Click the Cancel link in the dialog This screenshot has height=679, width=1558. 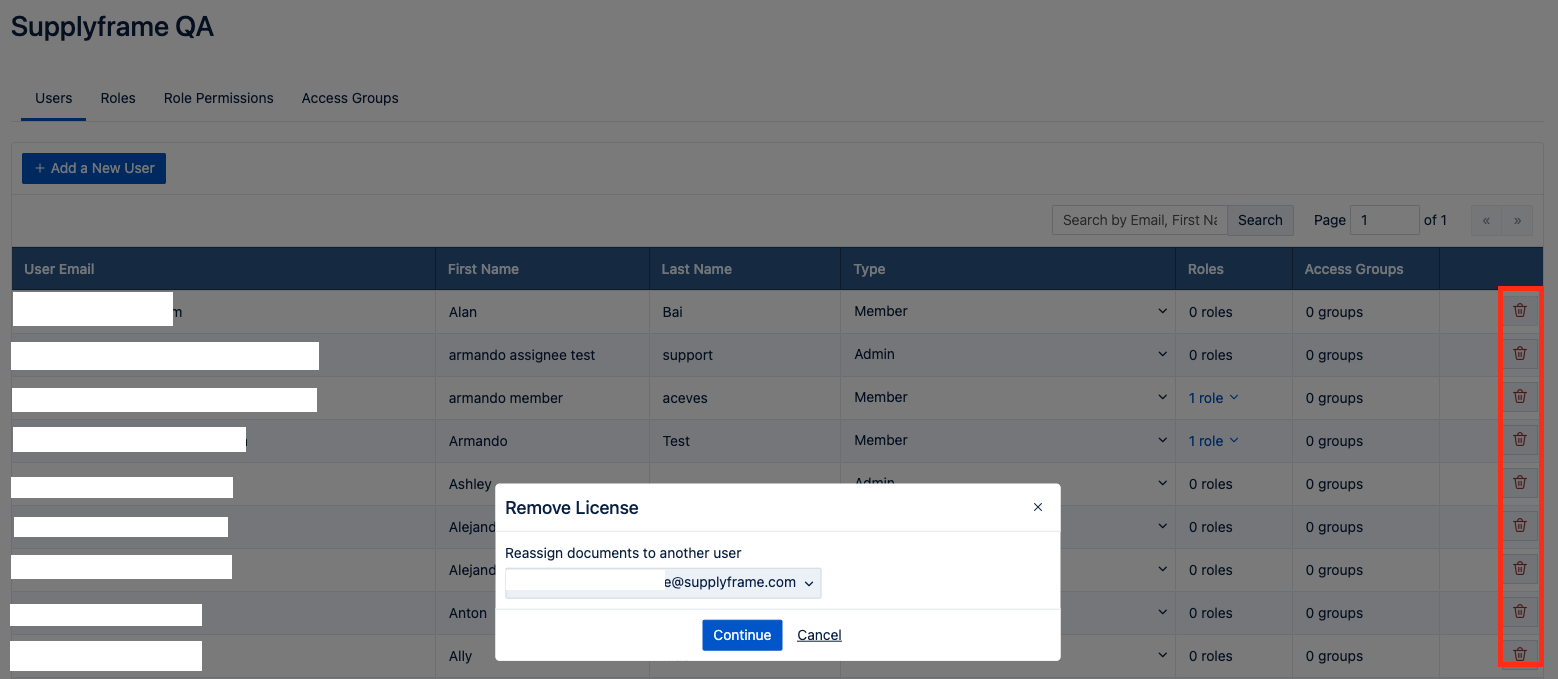819,635
